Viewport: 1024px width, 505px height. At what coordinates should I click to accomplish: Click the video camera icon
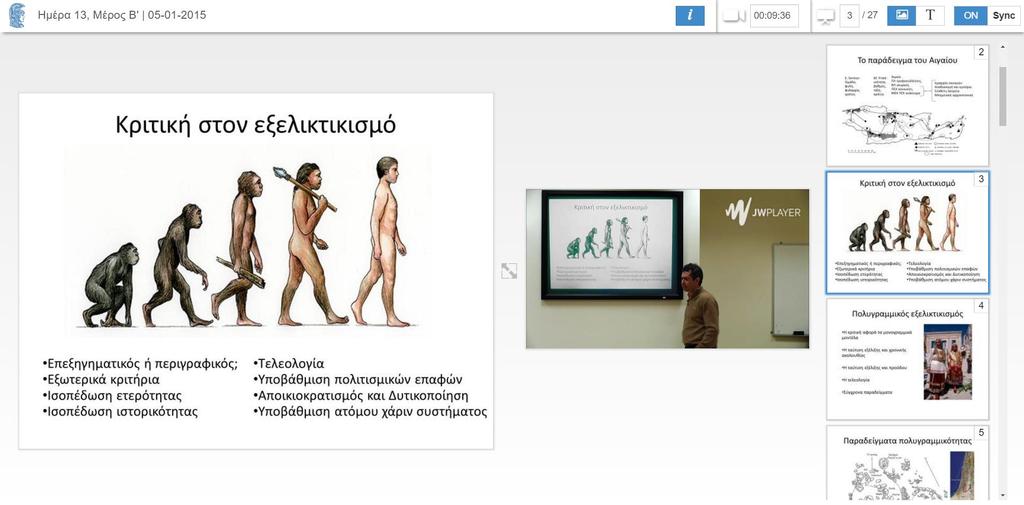735,16
